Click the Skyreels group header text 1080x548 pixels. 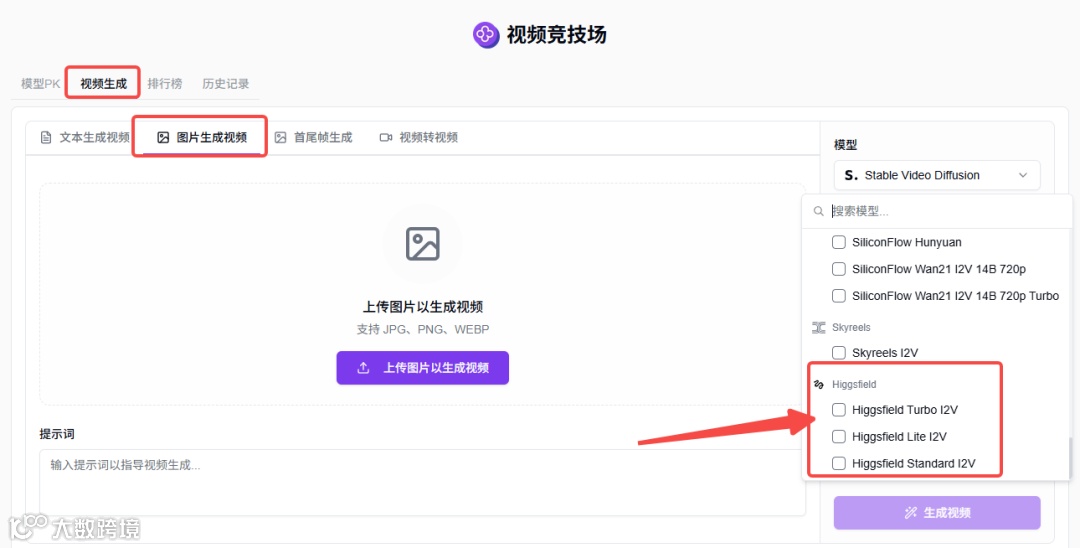851,328
